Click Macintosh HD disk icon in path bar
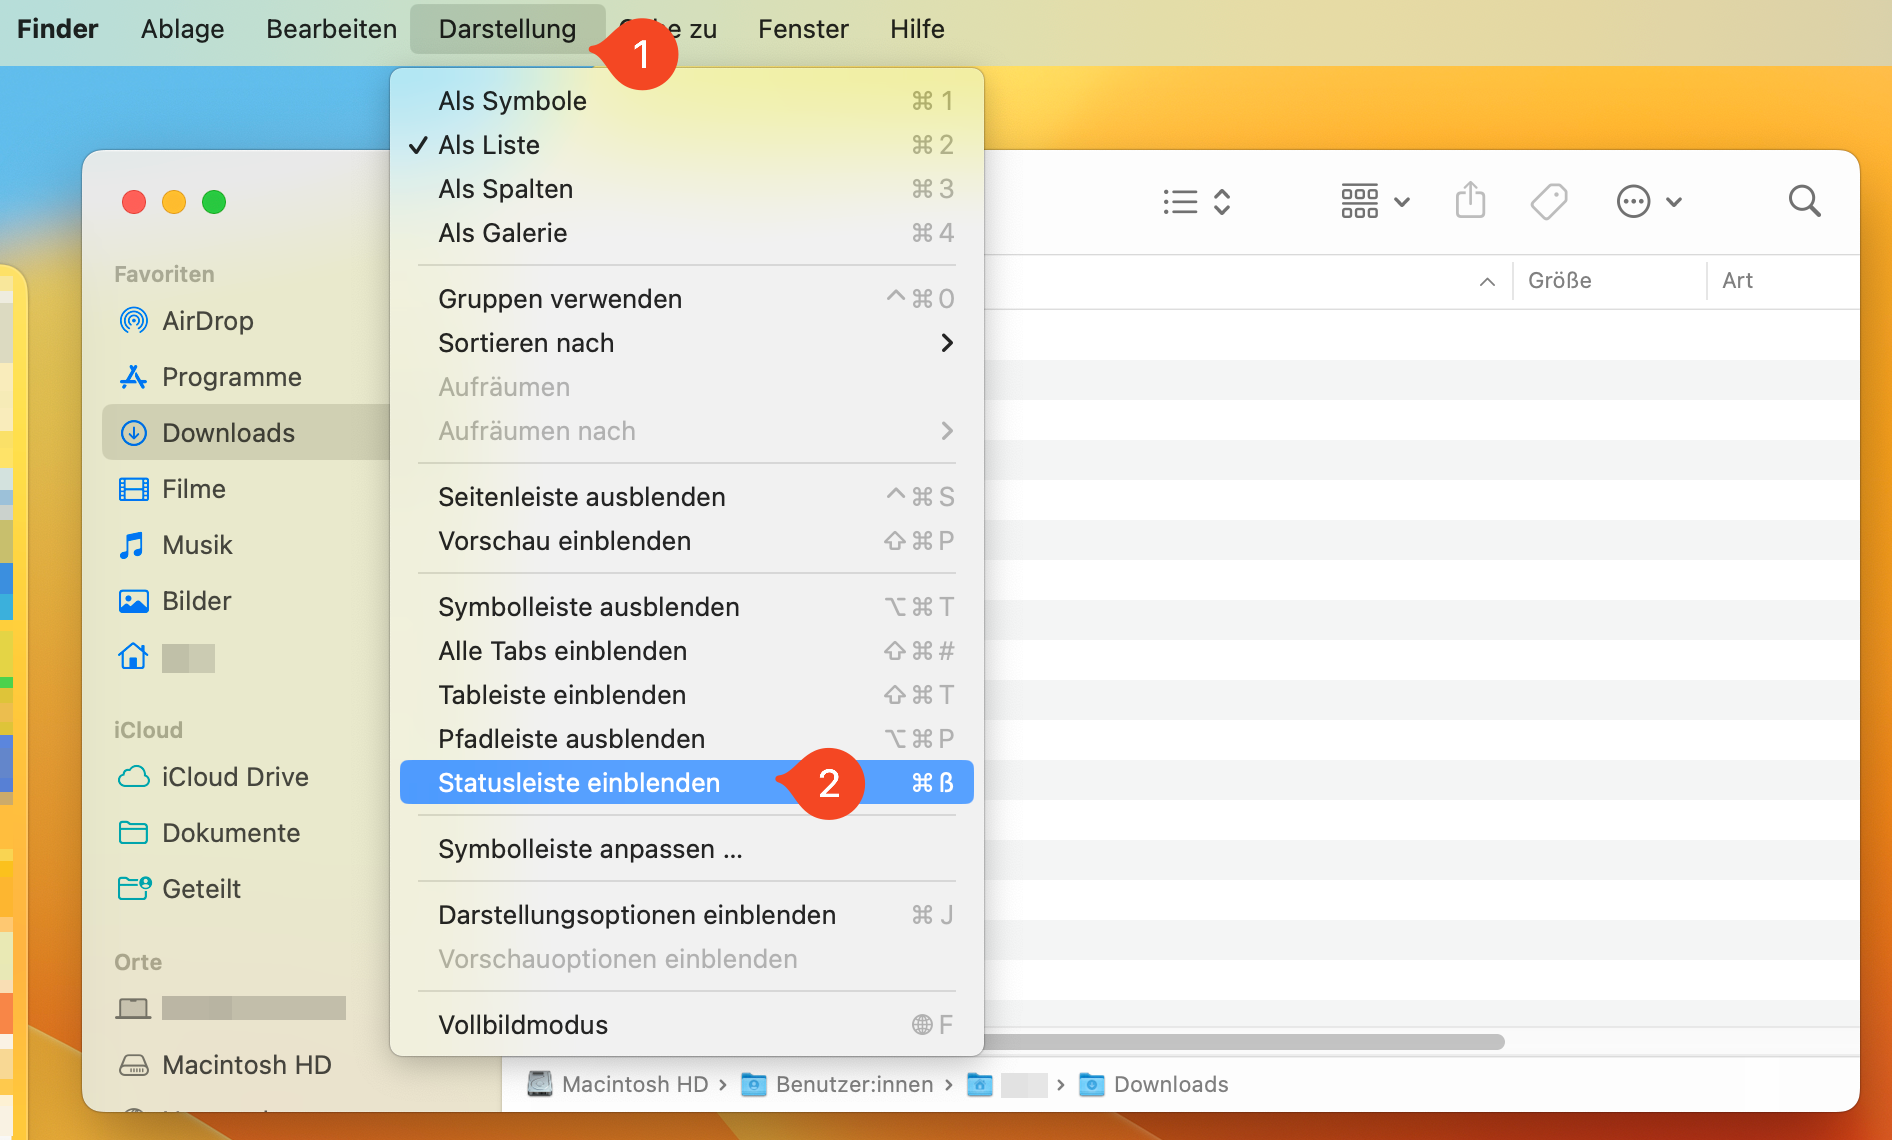Viewport: 1892px width, 1140px height. pos(540,1084)
